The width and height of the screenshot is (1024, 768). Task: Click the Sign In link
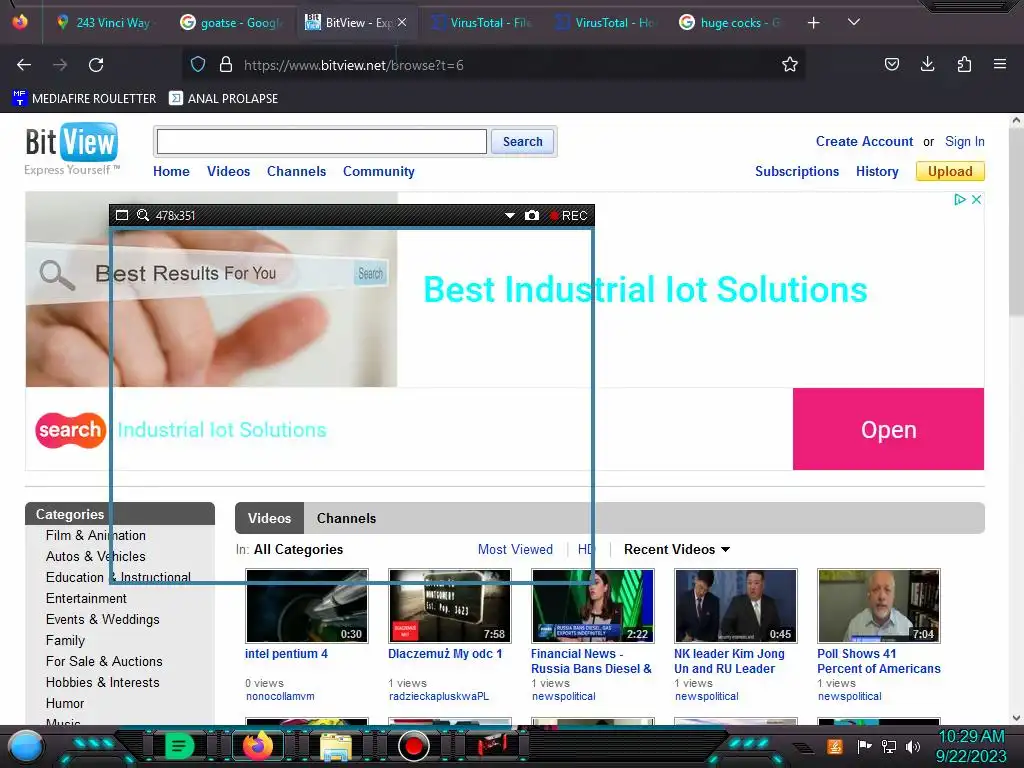tap(965, 141)
